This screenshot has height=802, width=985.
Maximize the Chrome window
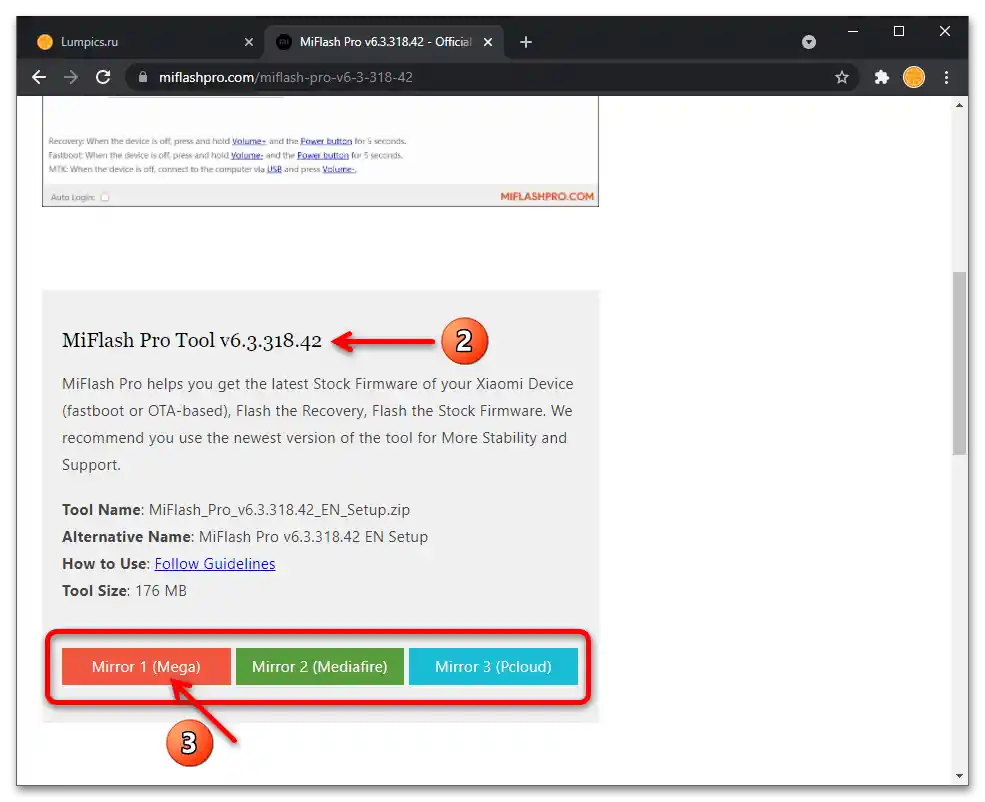pos(899,31)
